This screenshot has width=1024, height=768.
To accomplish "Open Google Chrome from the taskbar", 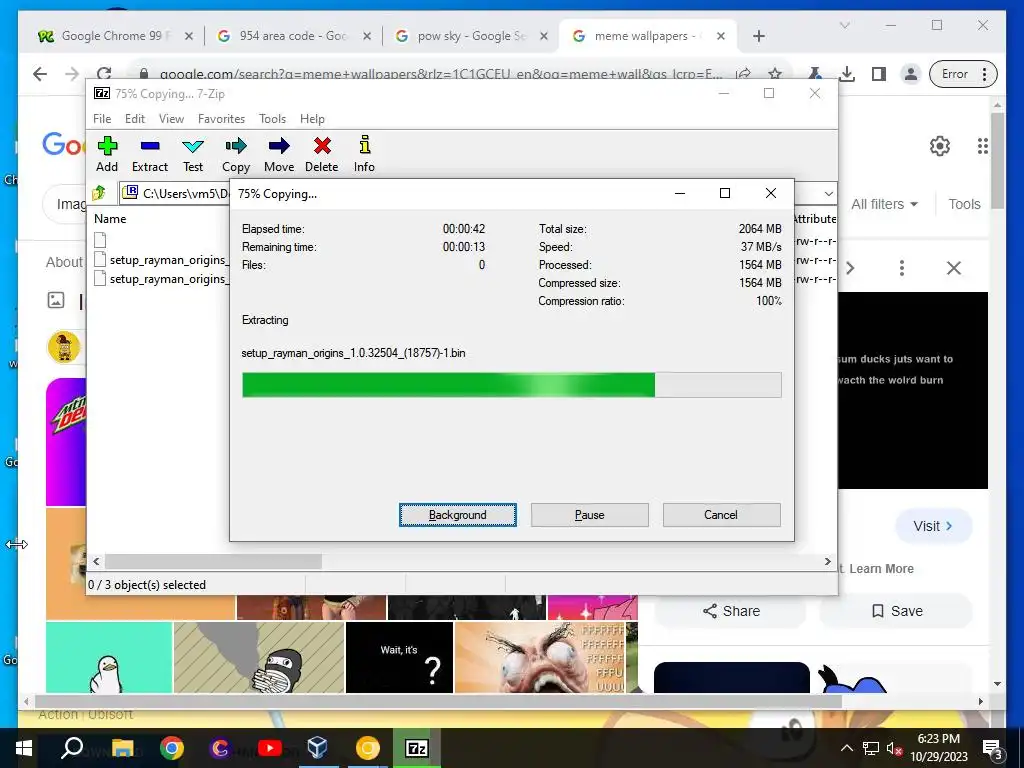I will click(172, 748).
